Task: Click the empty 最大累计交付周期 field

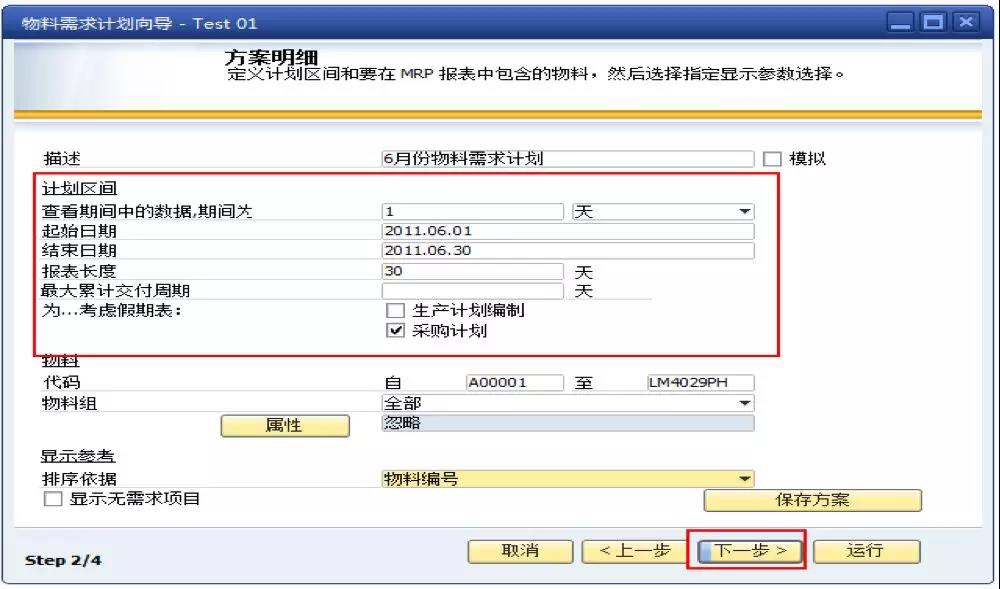Action: (472, 291)
